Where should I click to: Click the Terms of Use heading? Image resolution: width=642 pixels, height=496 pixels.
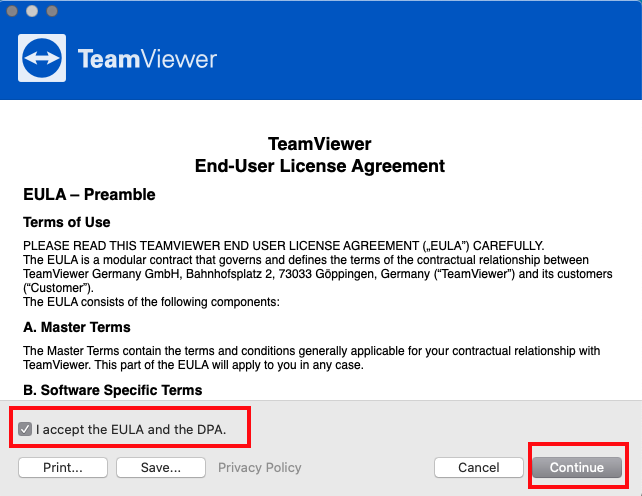pos(67,222)
